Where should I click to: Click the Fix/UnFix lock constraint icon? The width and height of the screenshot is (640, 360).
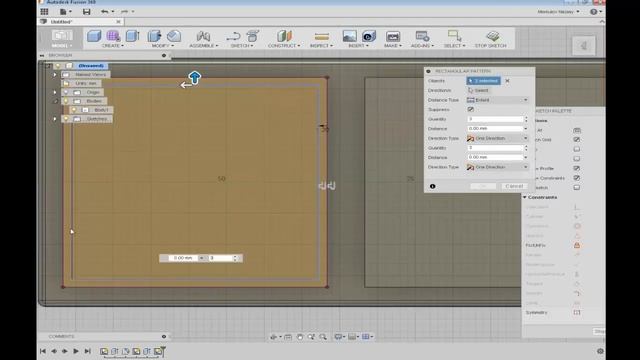(577, 245)
